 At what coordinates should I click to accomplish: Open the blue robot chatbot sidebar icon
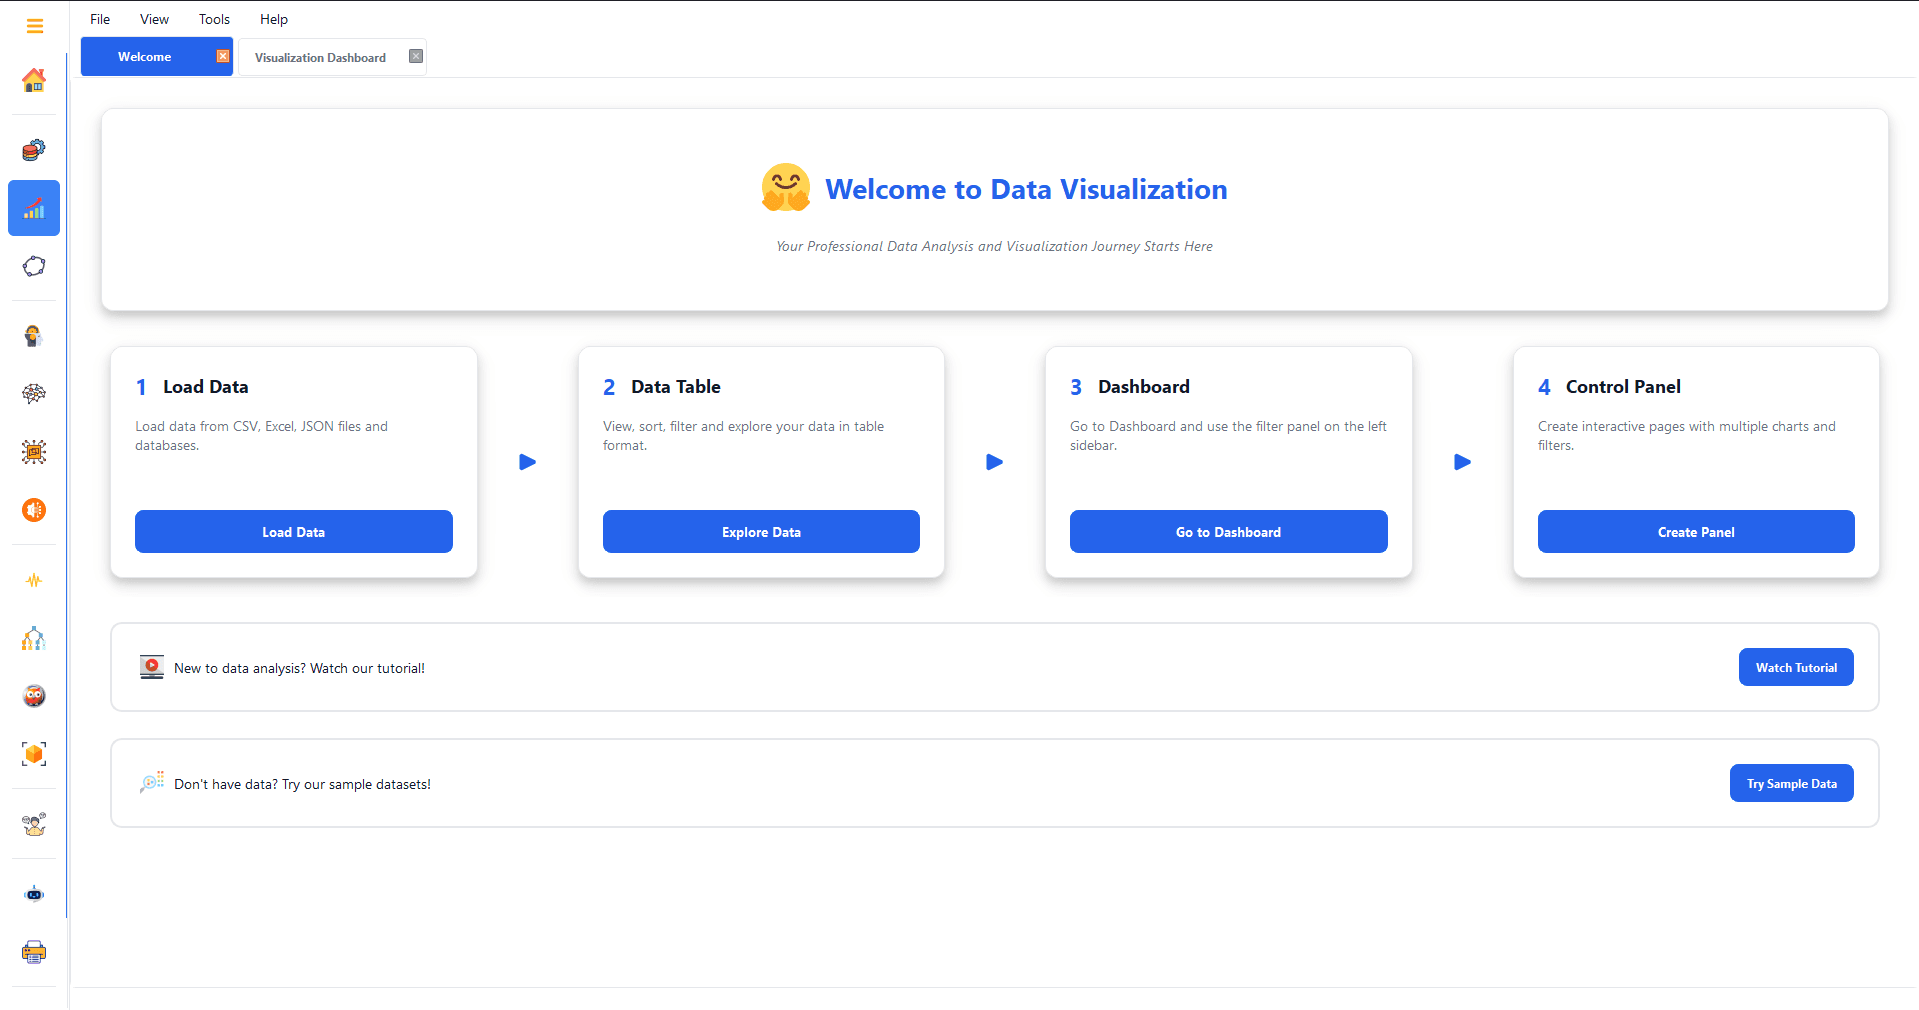click(x=34, y=894)
